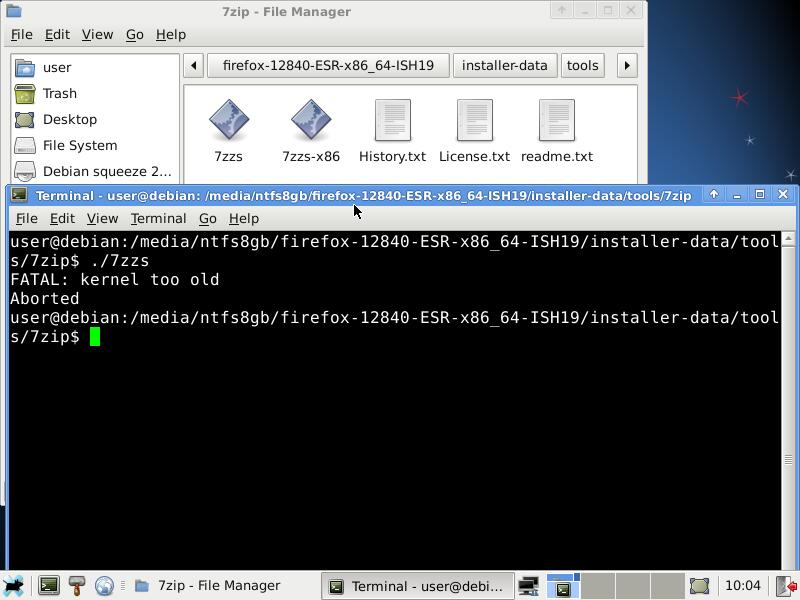Click the panel launcher icon next to the terminal launcher

77,586
